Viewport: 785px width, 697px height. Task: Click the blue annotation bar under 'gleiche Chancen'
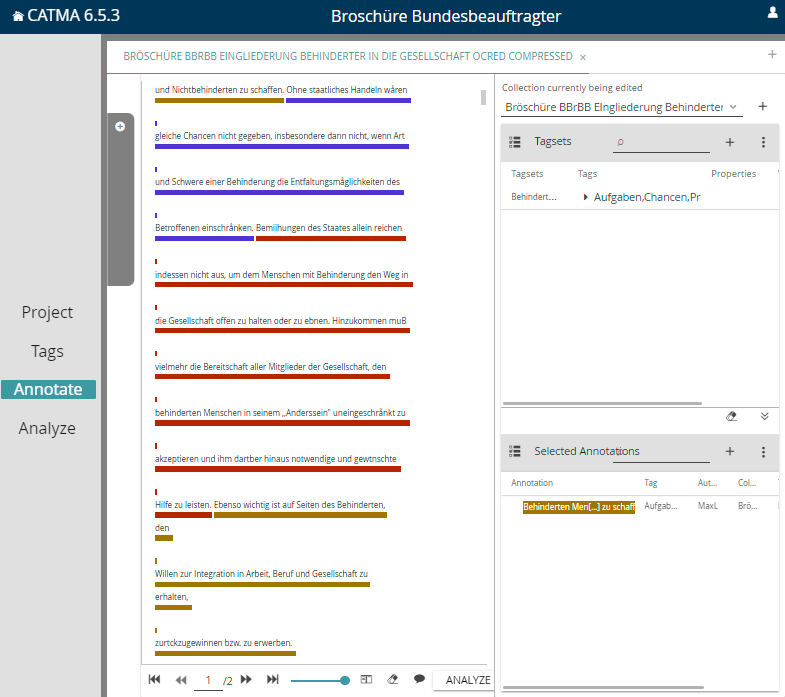282,147
